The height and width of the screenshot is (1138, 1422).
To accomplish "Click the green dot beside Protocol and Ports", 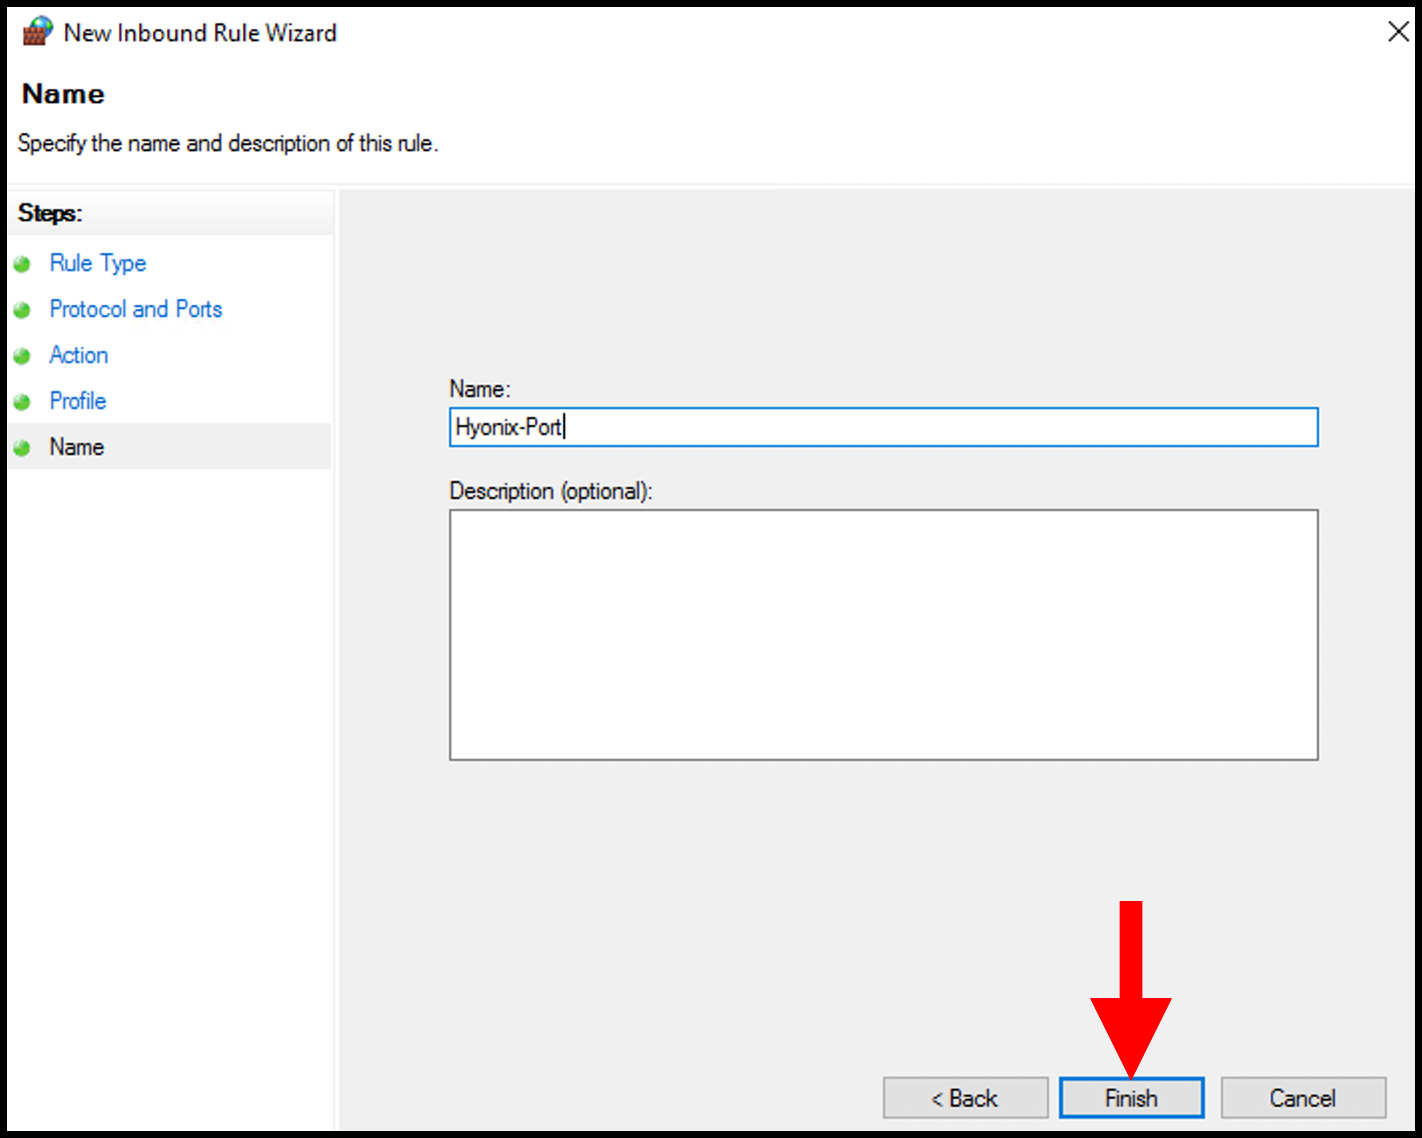I will tap(22, 309).
